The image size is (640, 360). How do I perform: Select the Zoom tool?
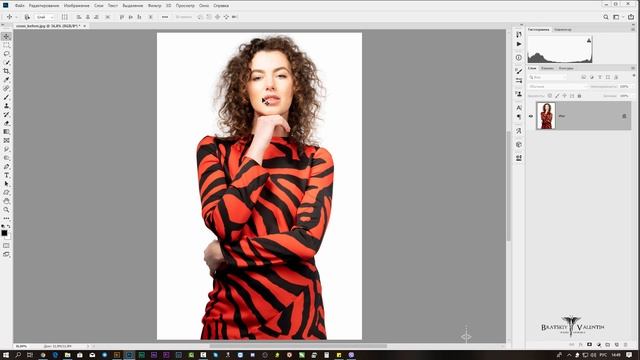click(x=6, y=209)
